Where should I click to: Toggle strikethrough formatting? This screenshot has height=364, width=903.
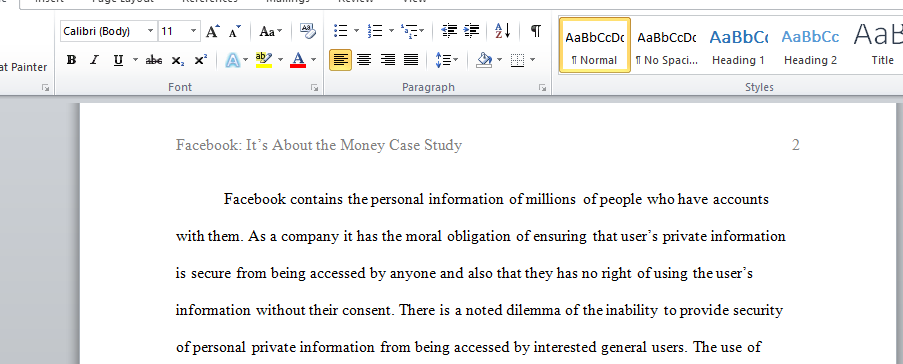click(x=154, y=60)
